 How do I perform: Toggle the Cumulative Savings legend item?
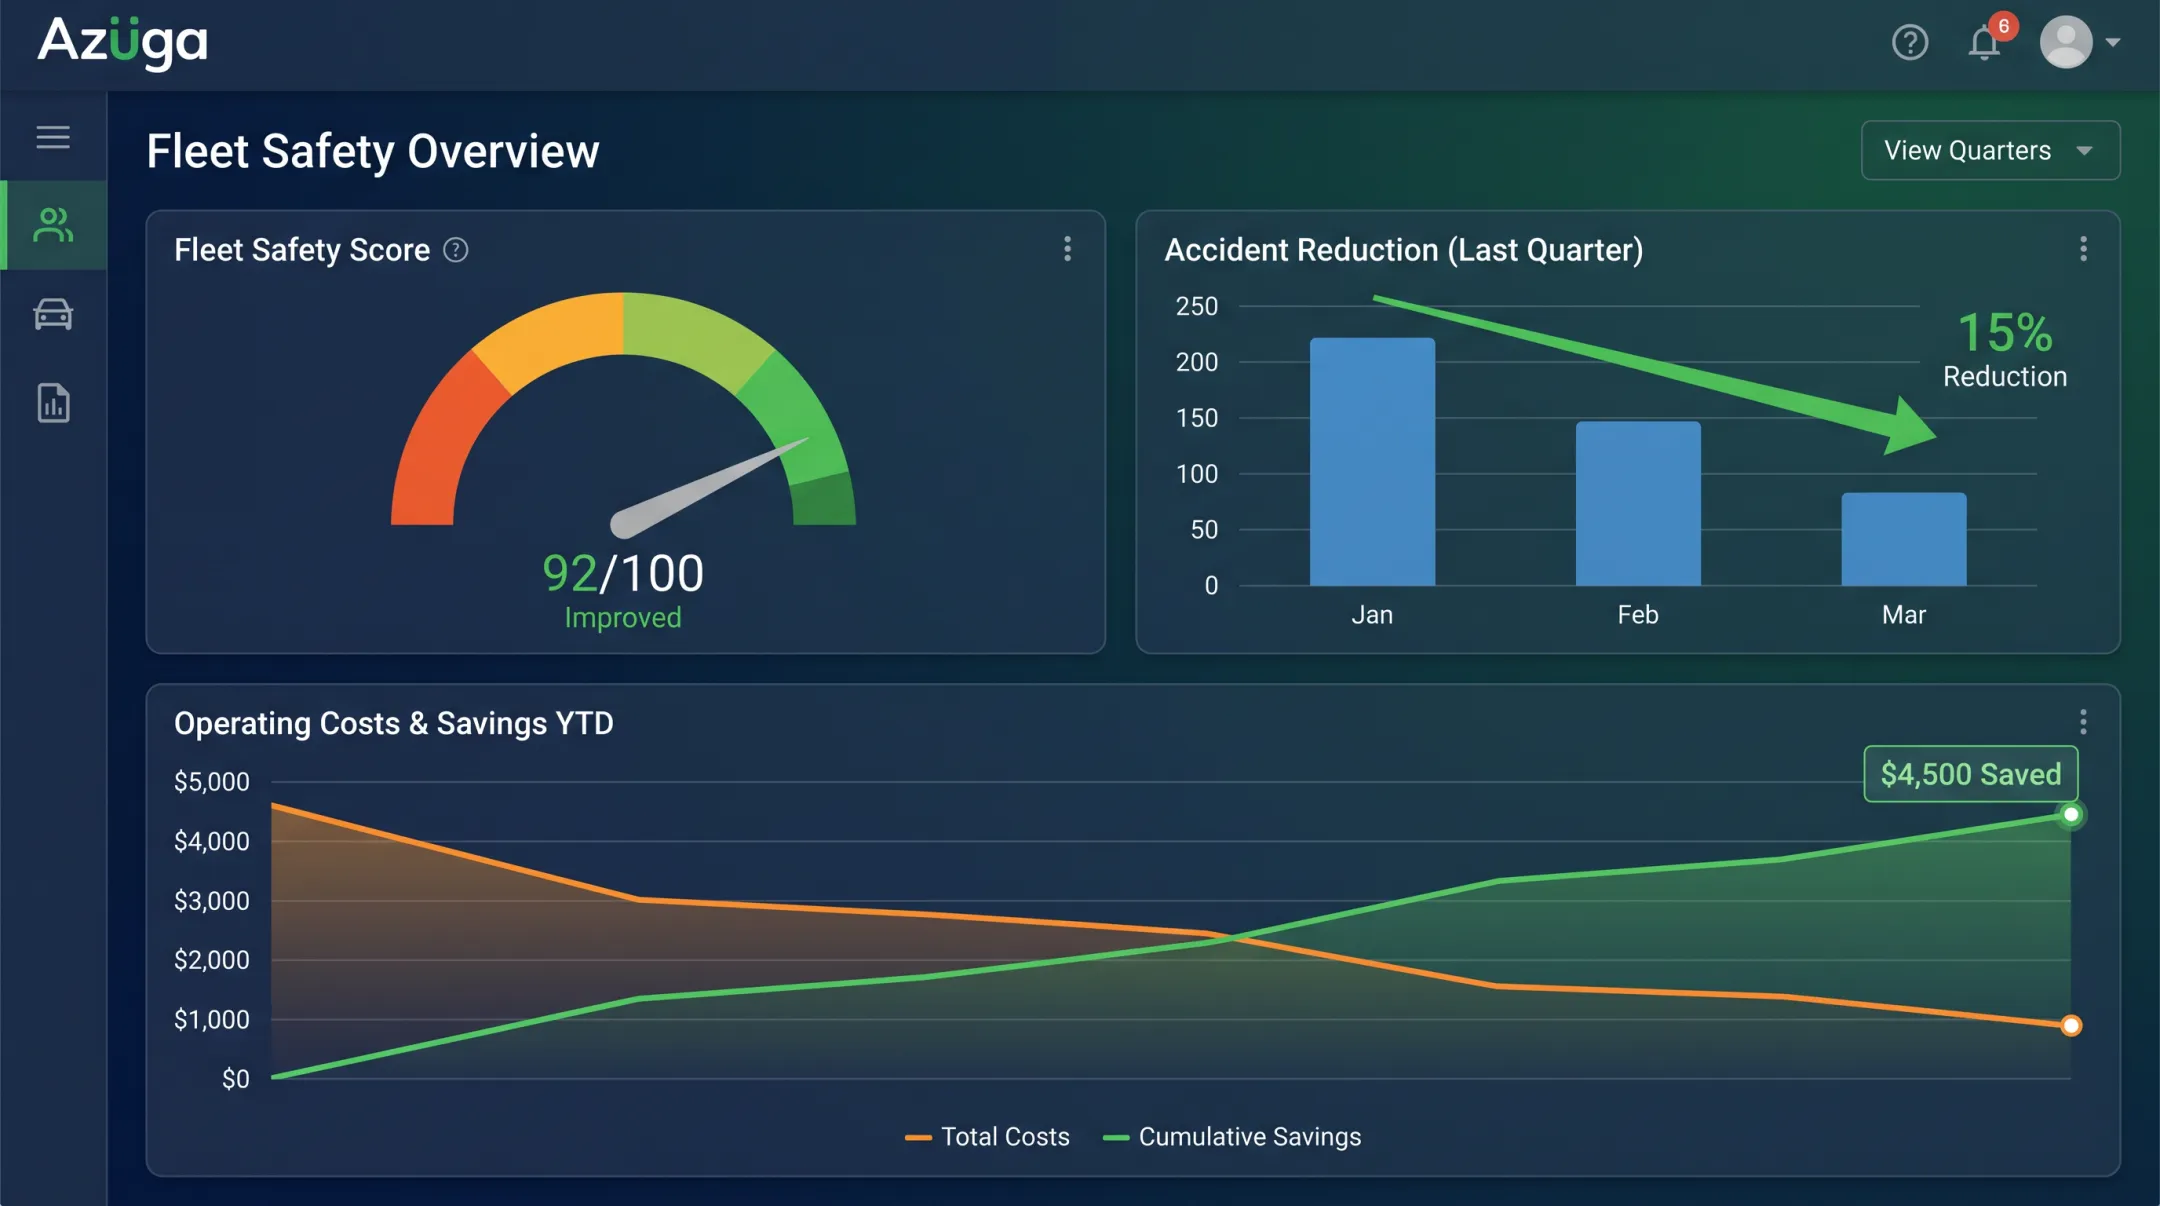[1232, 1137]
